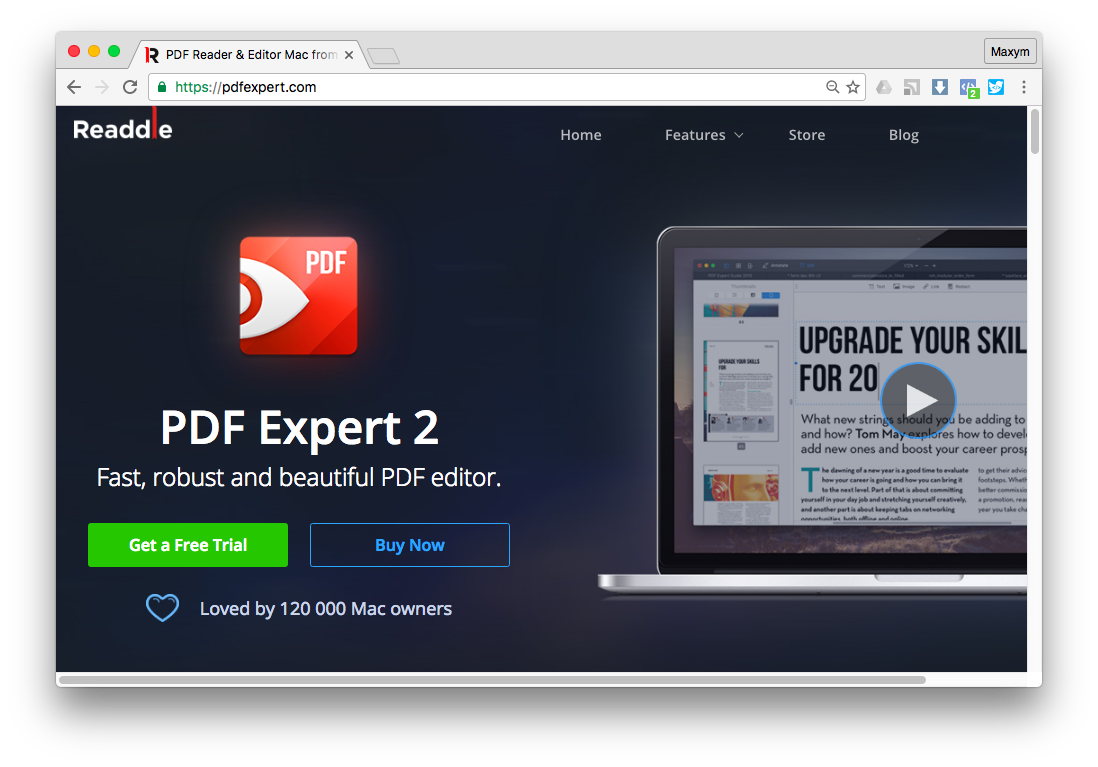Click the red close window button
The width and height of the screenshot is (1098, 767).
(74, 51)
